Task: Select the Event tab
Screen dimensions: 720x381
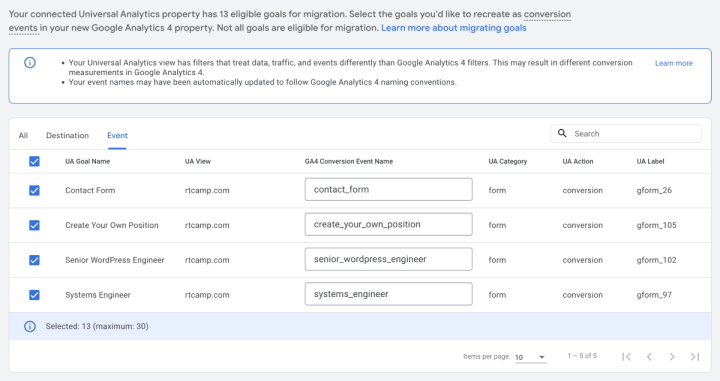Action: 118,135
